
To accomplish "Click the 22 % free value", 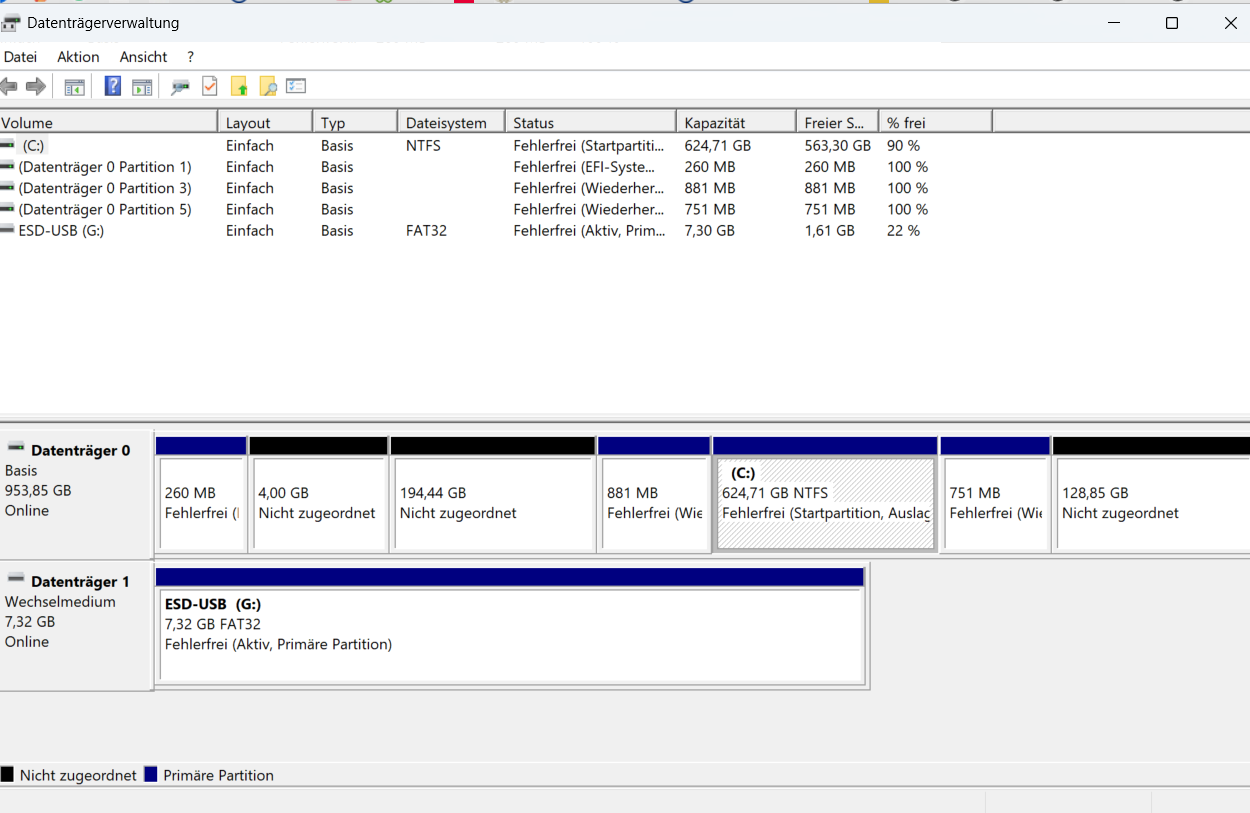I will click(903, 231).
